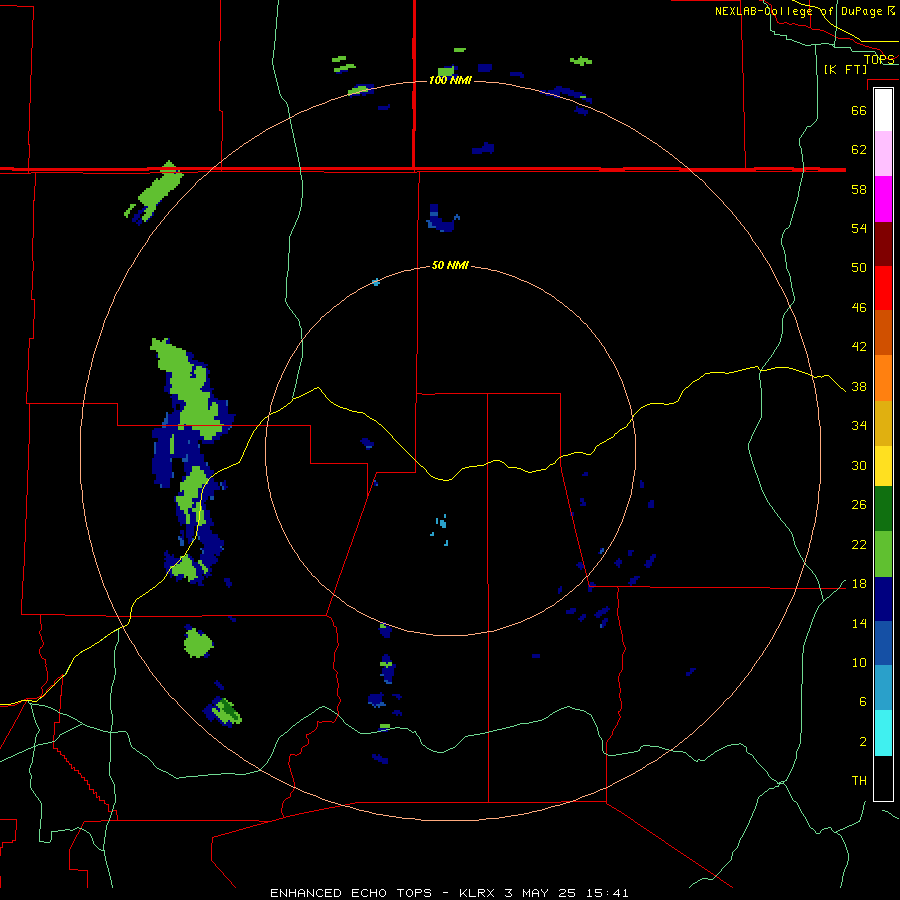Viewport: 900px width, 900px height.
Task: Click the mustard gold swatch near 34
Action: pos(883,423)
